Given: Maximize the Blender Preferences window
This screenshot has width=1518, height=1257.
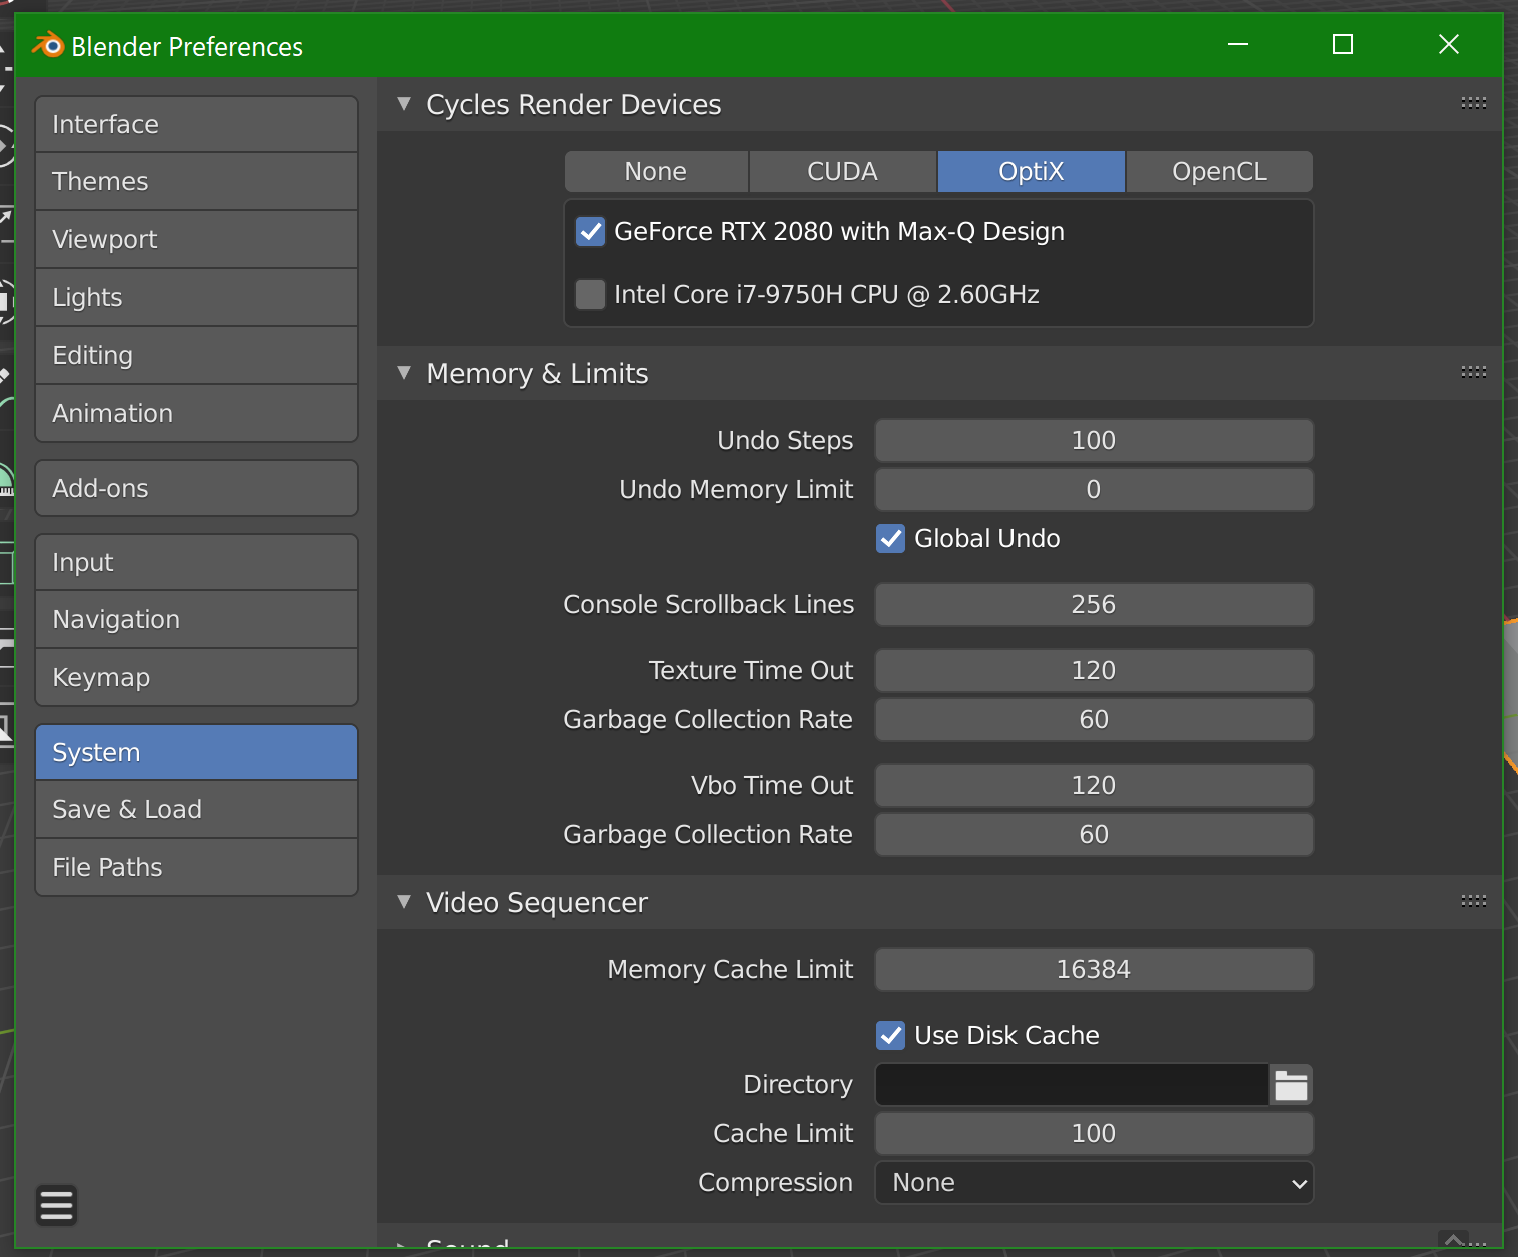Looking at the screenshot, I should click(1343, 44).
